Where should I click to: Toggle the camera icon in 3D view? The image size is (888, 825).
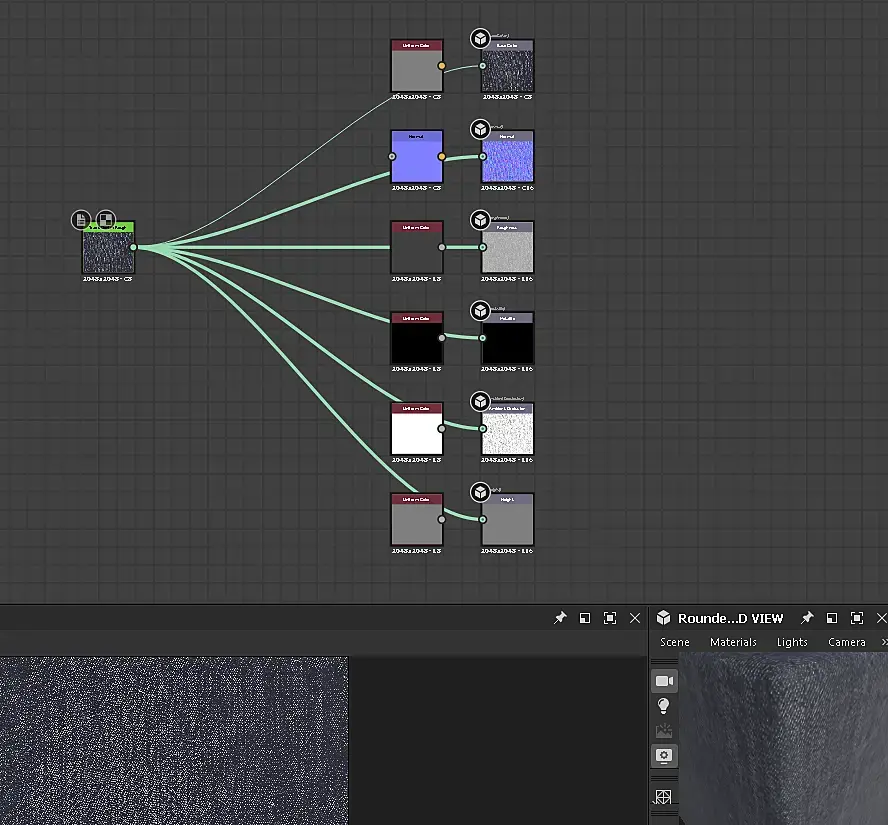tap(664, 681)
